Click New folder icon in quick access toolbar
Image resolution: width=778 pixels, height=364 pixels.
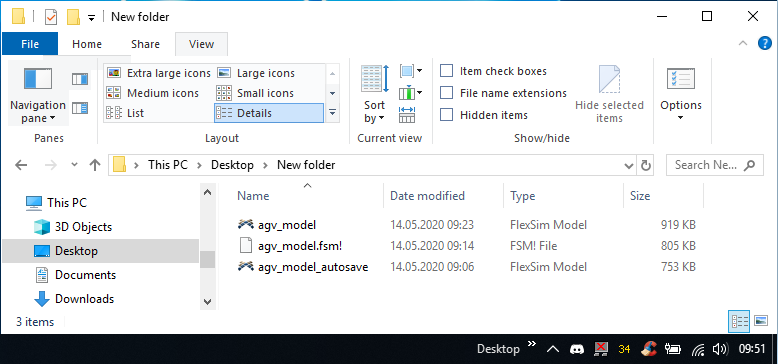point(73,17)
